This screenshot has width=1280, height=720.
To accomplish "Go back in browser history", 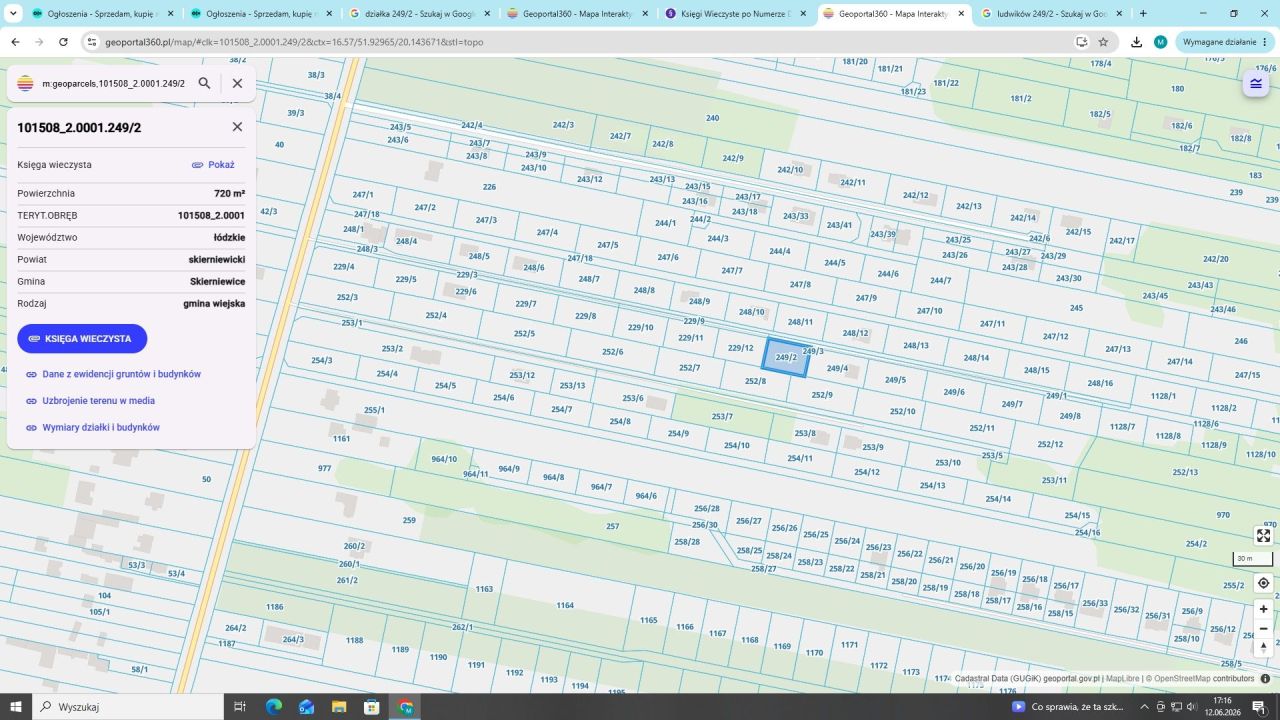I will pos(15,42).
